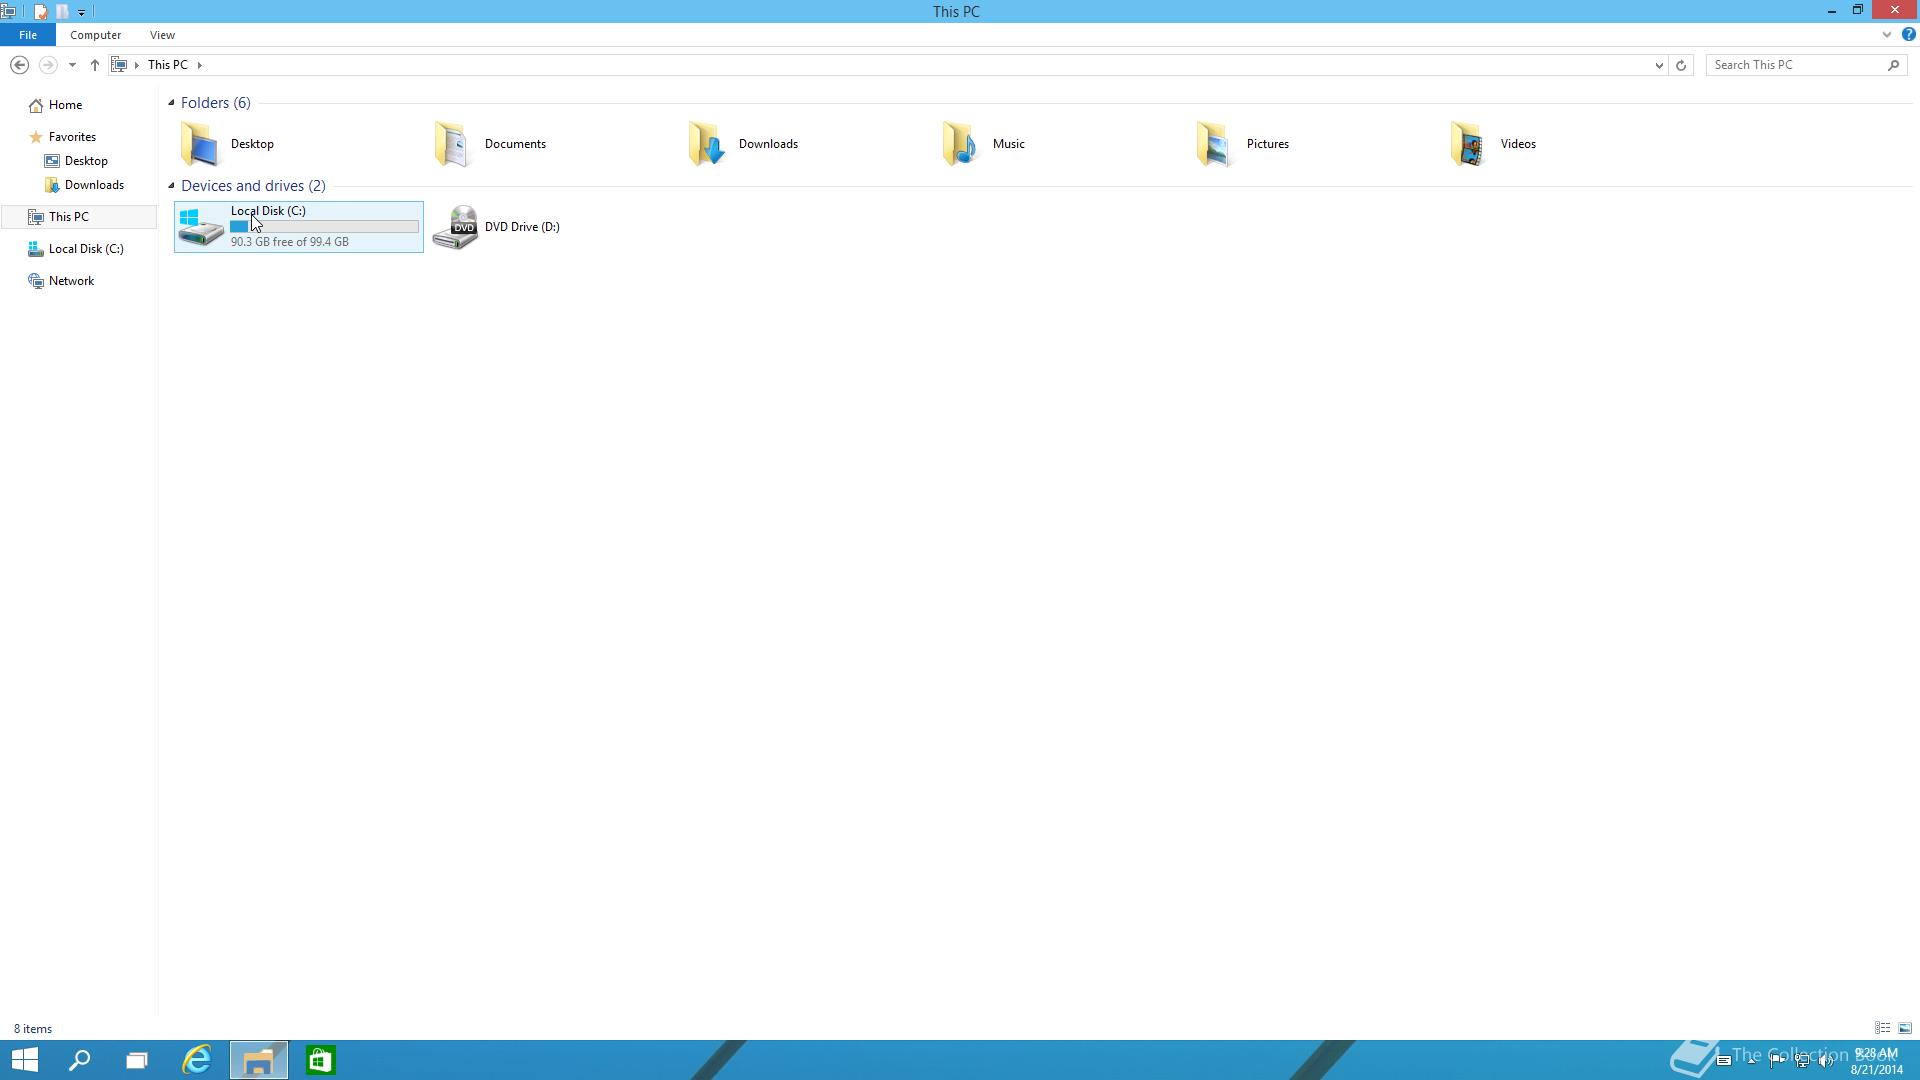Screen dimensions: 1920x1080
Task: Select the DVD Drive (D:) icon
Action: [x=456, y=227]
